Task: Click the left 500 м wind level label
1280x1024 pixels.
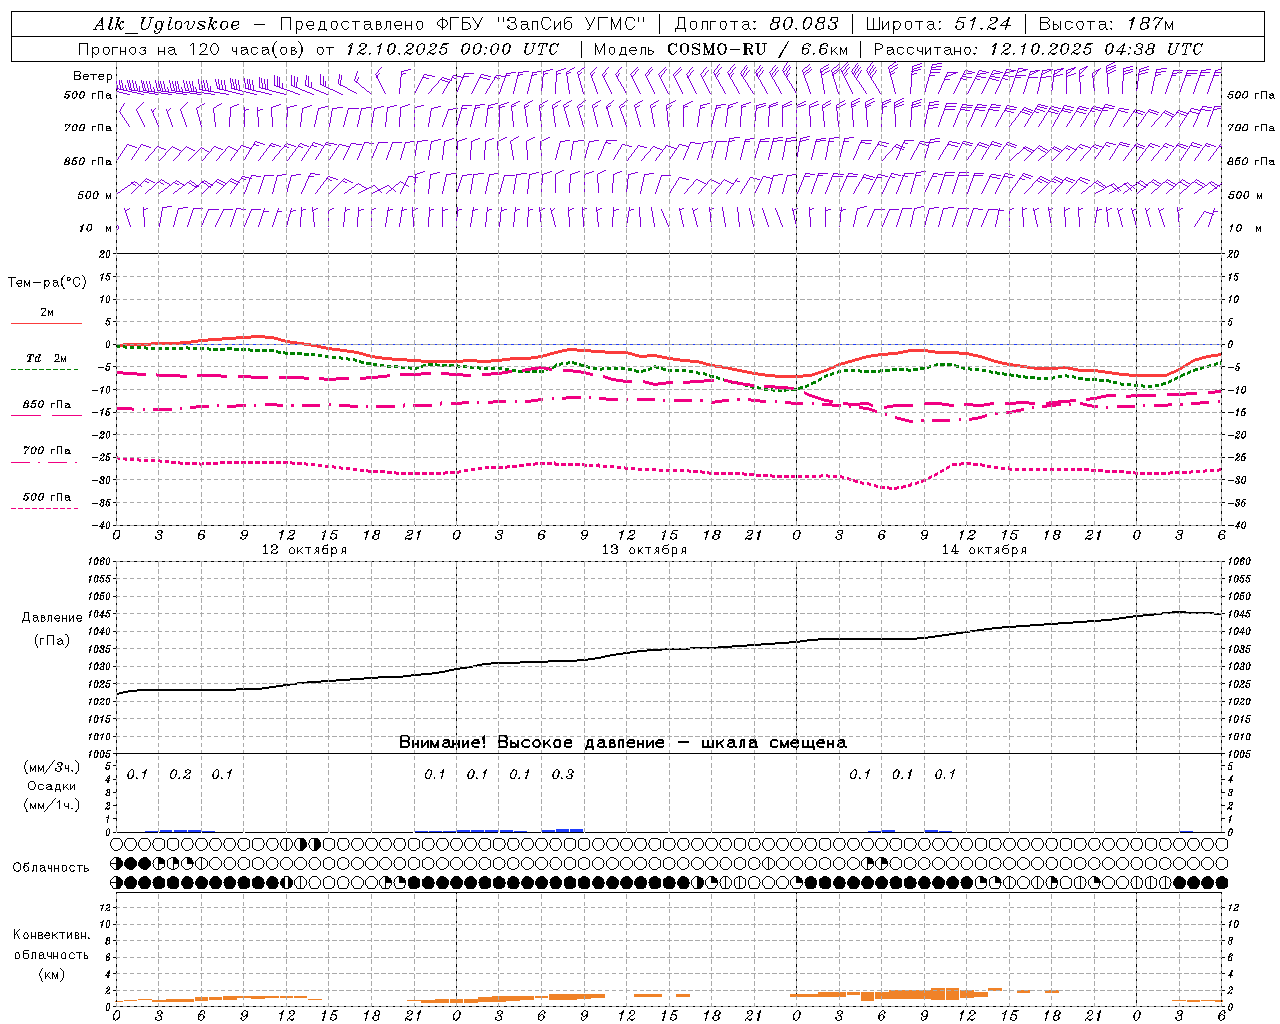Action: point(95,195)
